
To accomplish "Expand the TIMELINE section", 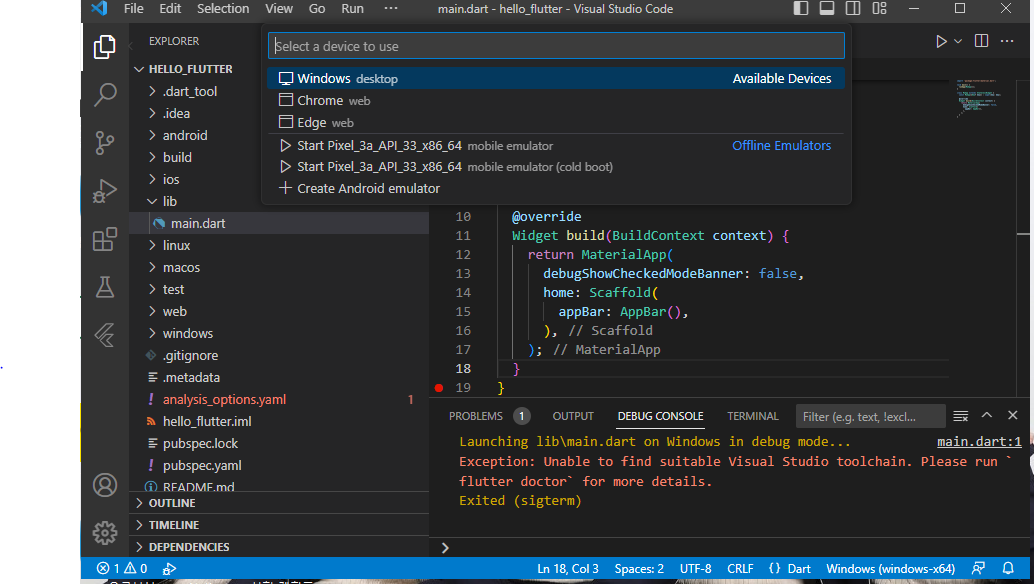I will (x=279, y=525).
